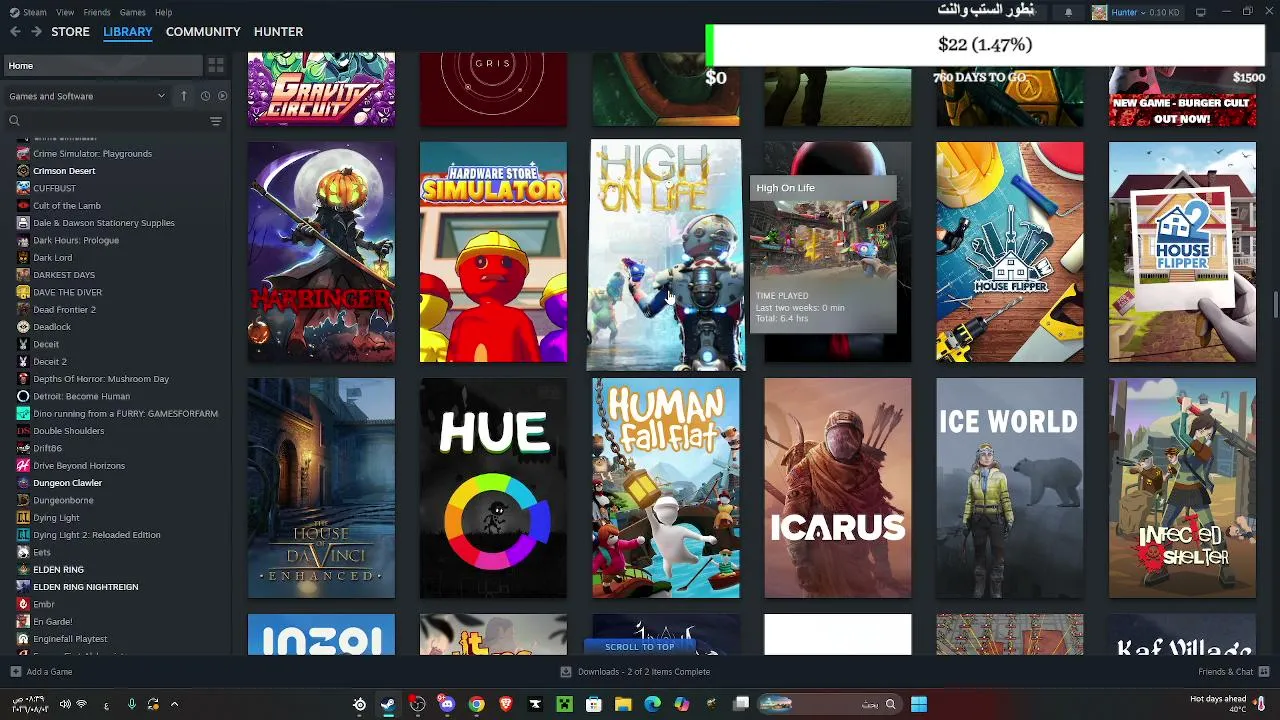Select Deadlock in the game list
This screenshot has height=720, width=1280.
tap(52, 327)
